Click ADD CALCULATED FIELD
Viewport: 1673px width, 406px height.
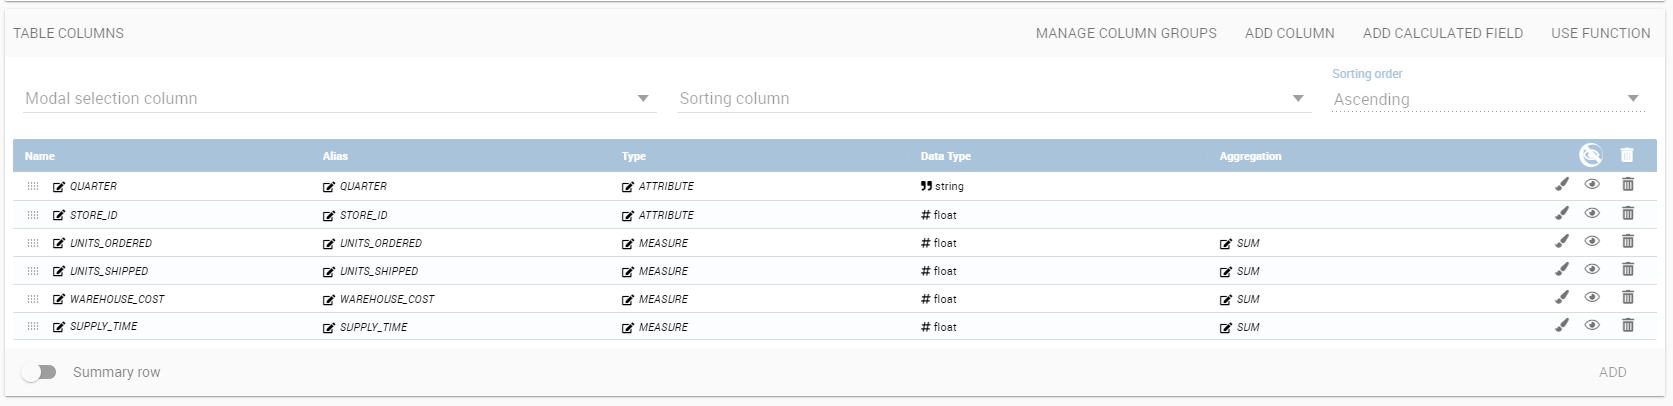(1443, 33)
